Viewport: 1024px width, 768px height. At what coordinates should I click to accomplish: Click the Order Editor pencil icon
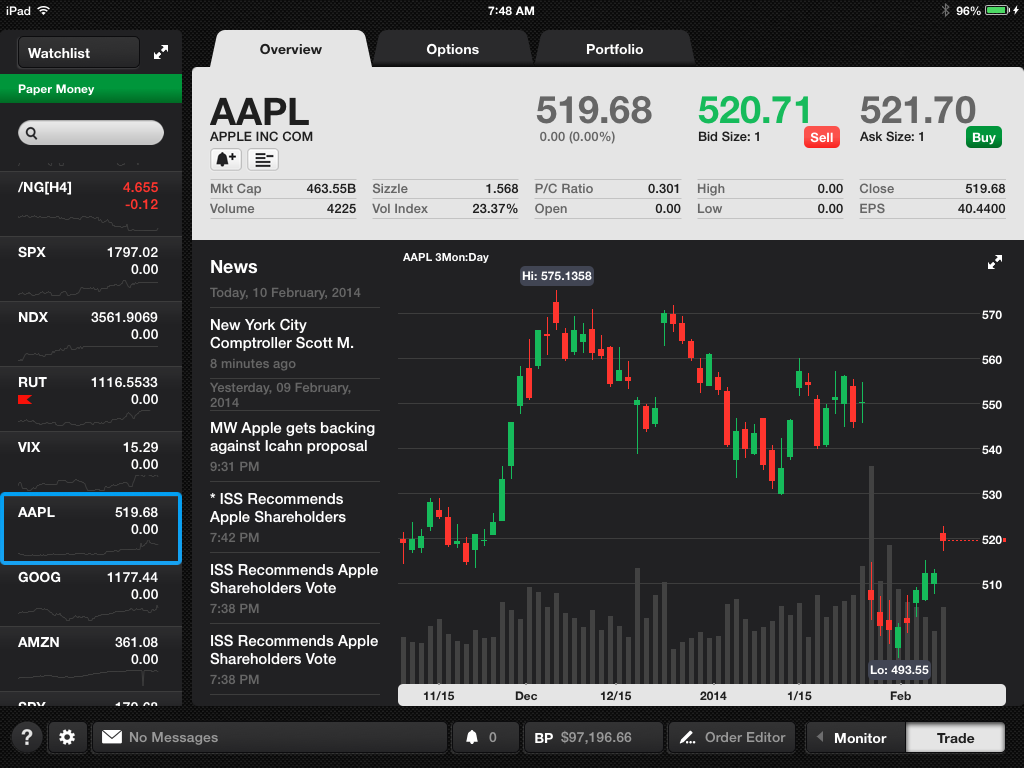pos(687,737)
